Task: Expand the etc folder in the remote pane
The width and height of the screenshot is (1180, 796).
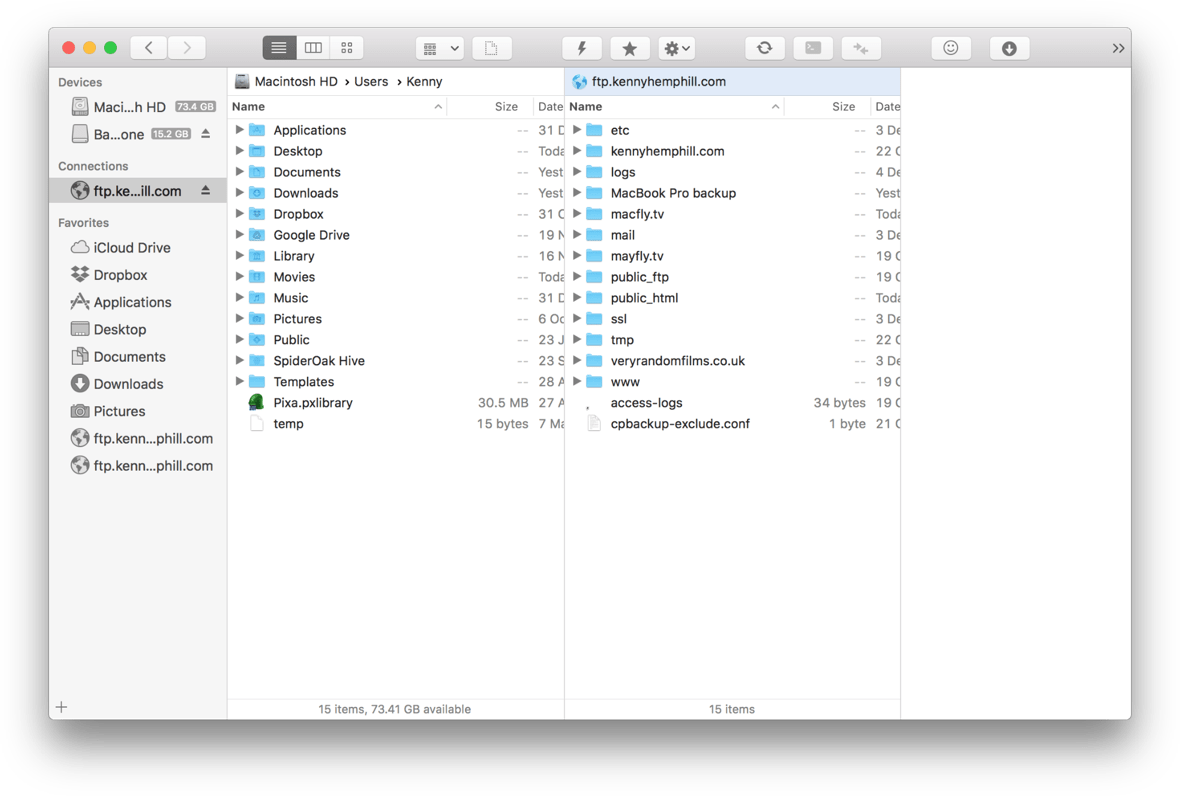Action: (576, 130)
